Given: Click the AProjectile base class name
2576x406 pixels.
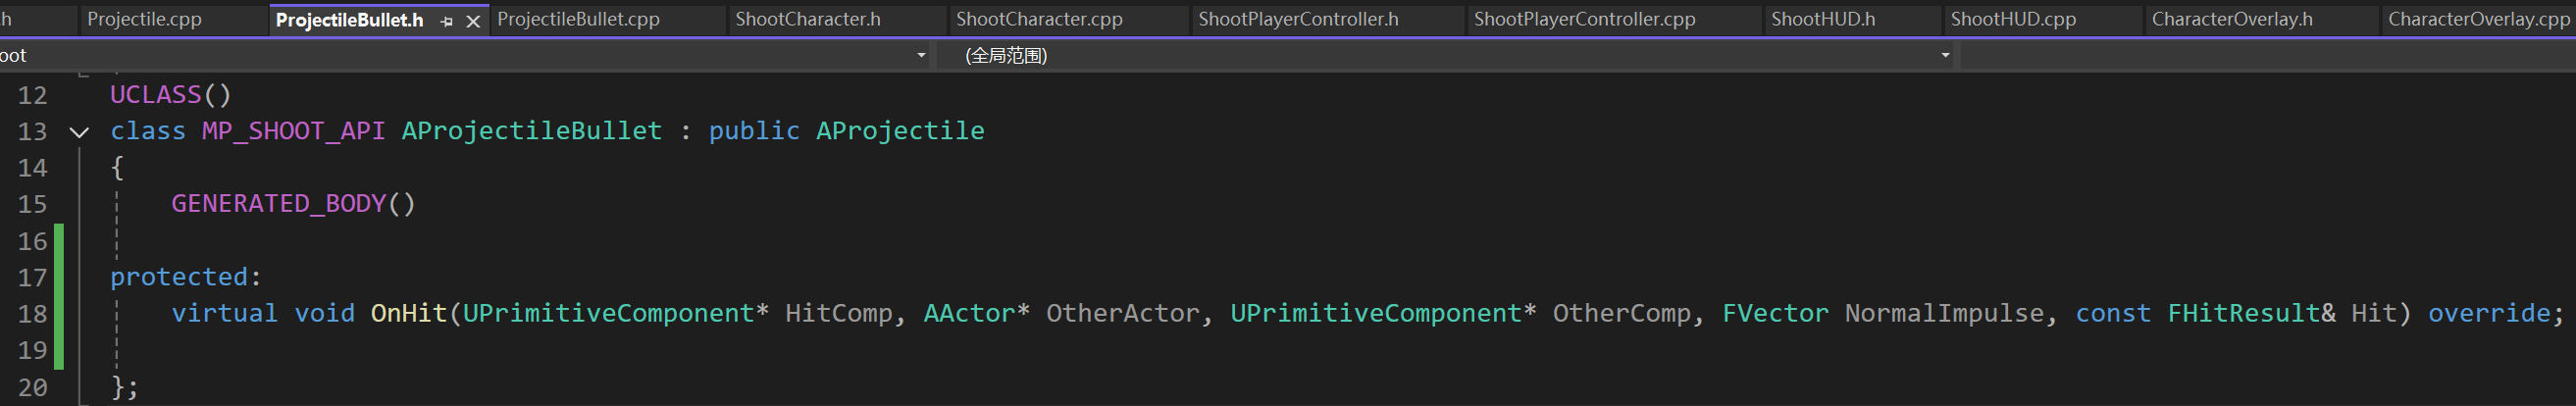Looking at the screenshot, I should (x=900, y=131).
